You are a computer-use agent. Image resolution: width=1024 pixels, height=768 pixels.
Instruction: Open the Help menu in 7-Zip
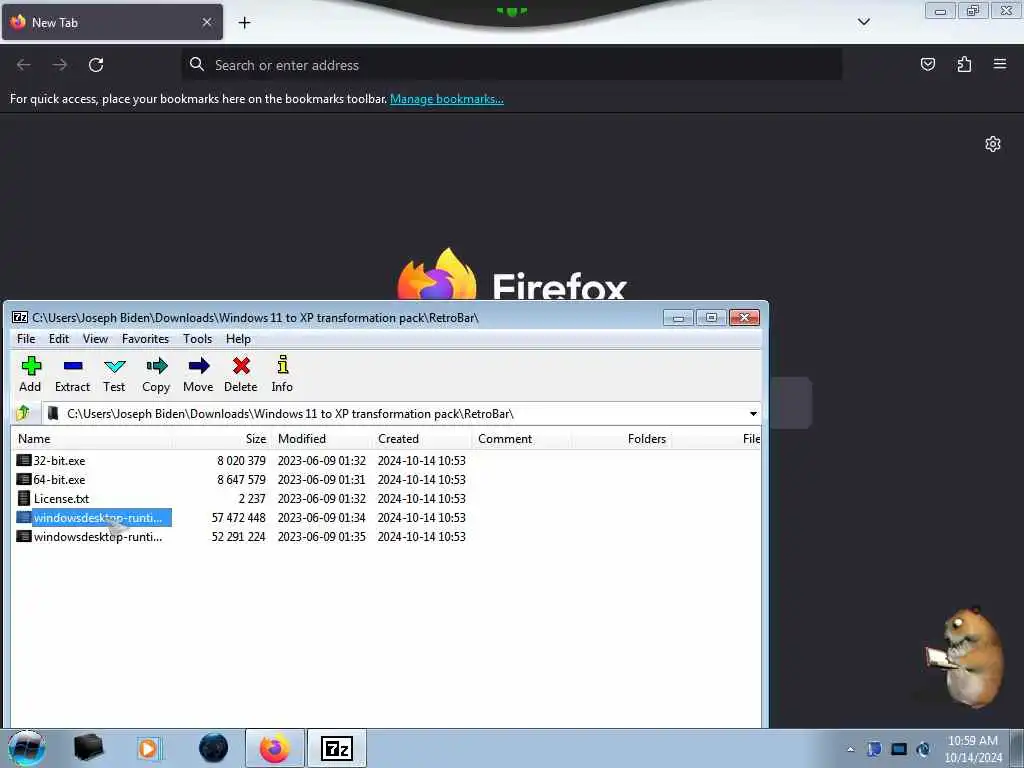click(x=238, y=339)
